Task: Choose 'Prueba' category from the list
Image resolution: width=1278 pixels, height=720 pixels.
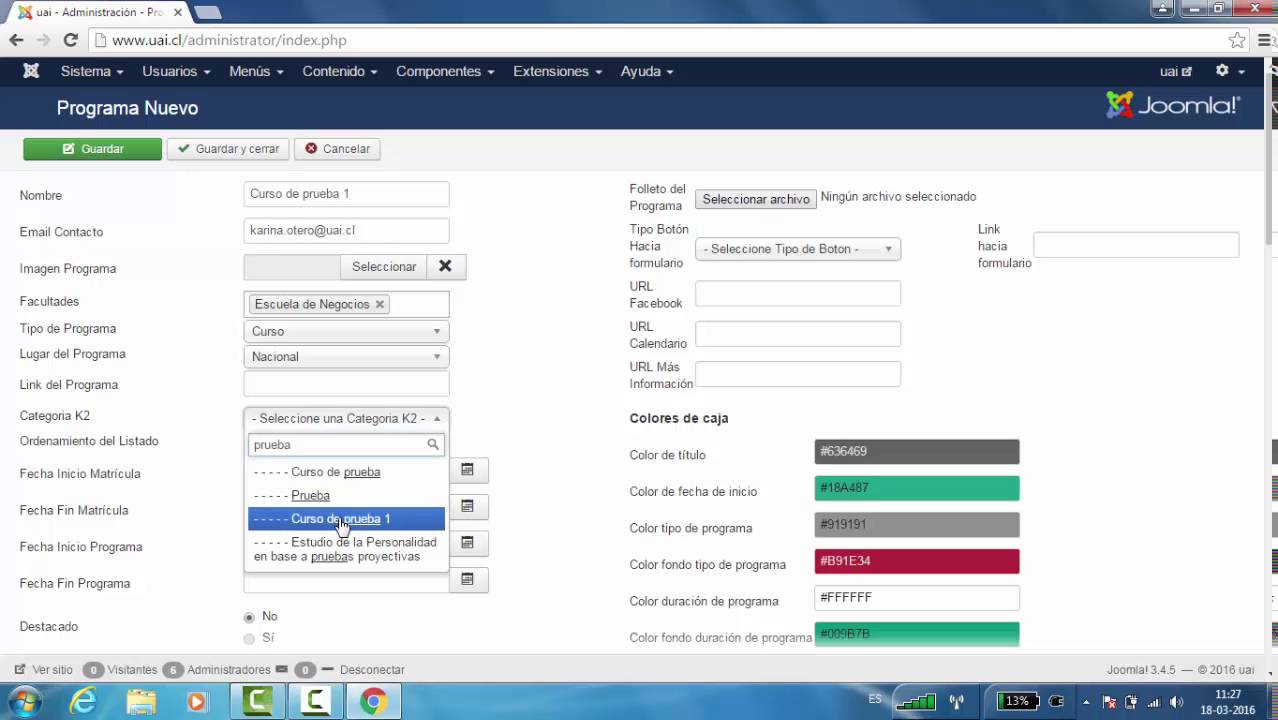Action: pyautogui.click(x=346, y=495)
